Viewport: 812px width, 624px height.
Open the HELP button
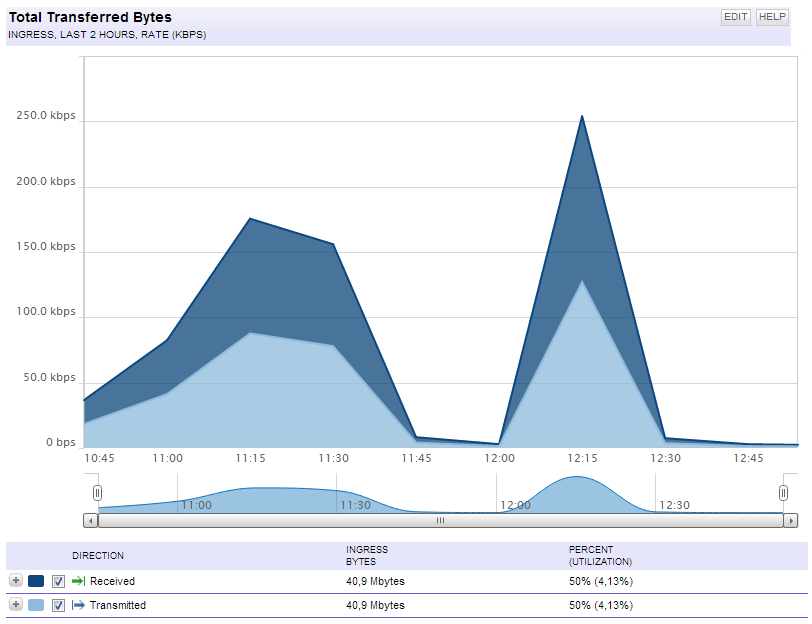772,17
